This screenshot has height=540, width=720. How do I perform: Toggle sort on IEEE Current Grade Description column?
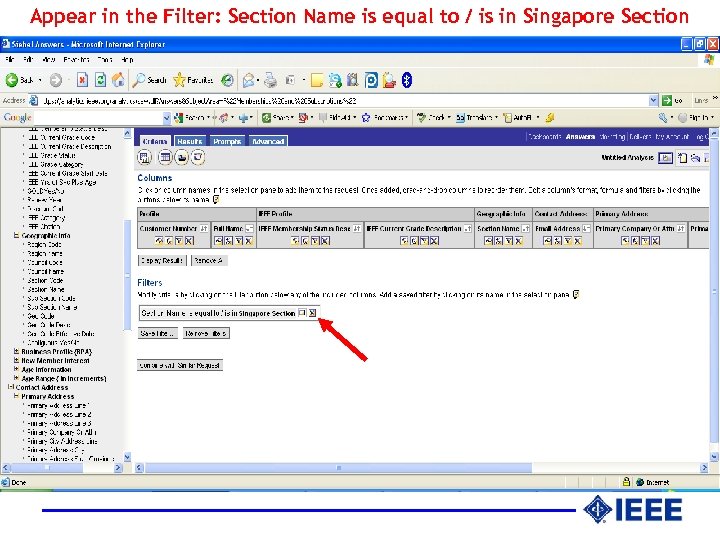(x=467, y=228)
